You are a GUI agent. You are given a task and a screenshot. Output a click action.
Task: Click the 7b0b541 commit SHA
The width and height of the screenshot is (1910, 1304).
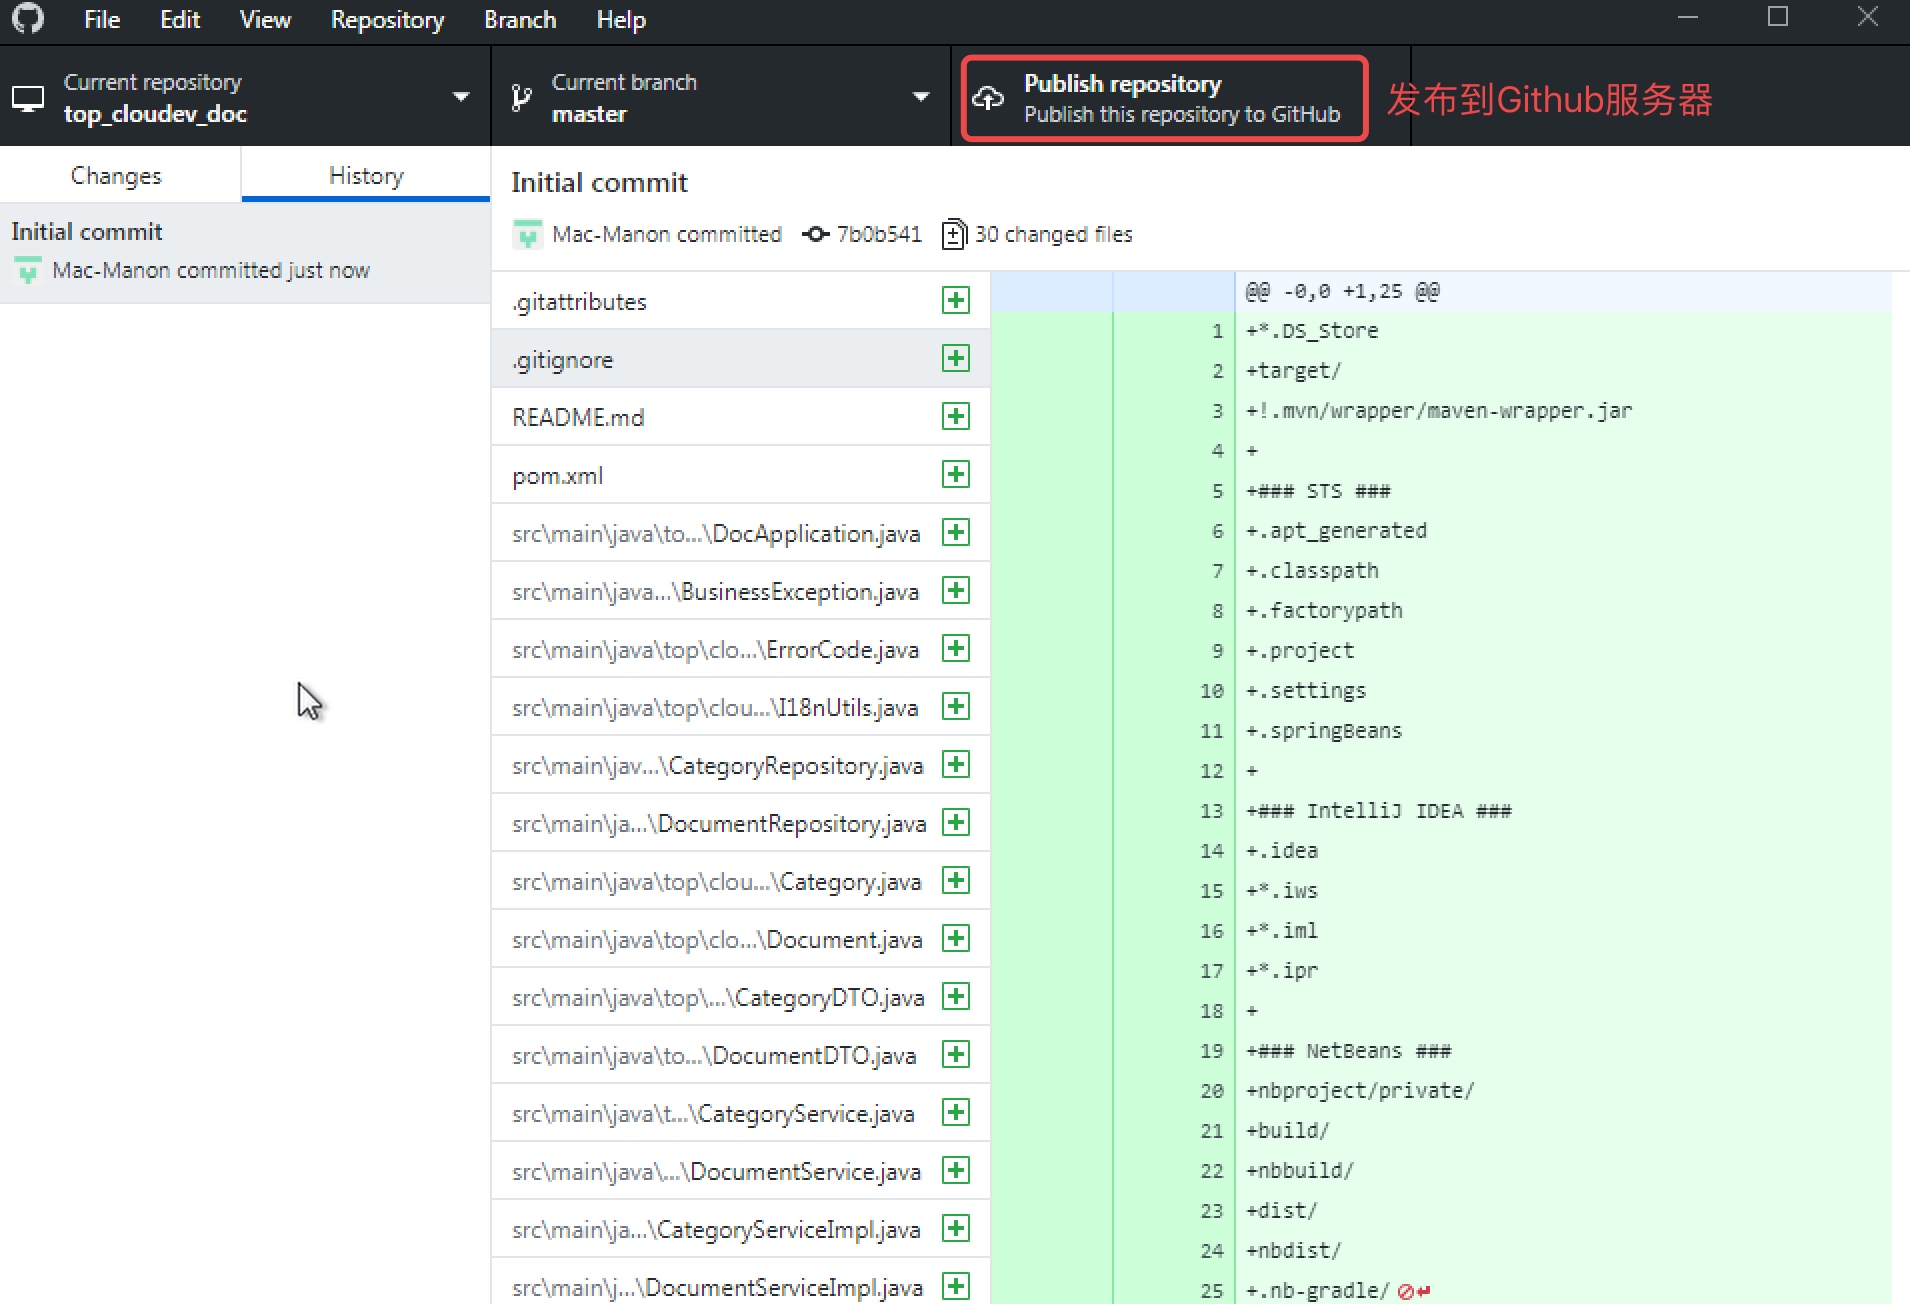click(879, 234)
